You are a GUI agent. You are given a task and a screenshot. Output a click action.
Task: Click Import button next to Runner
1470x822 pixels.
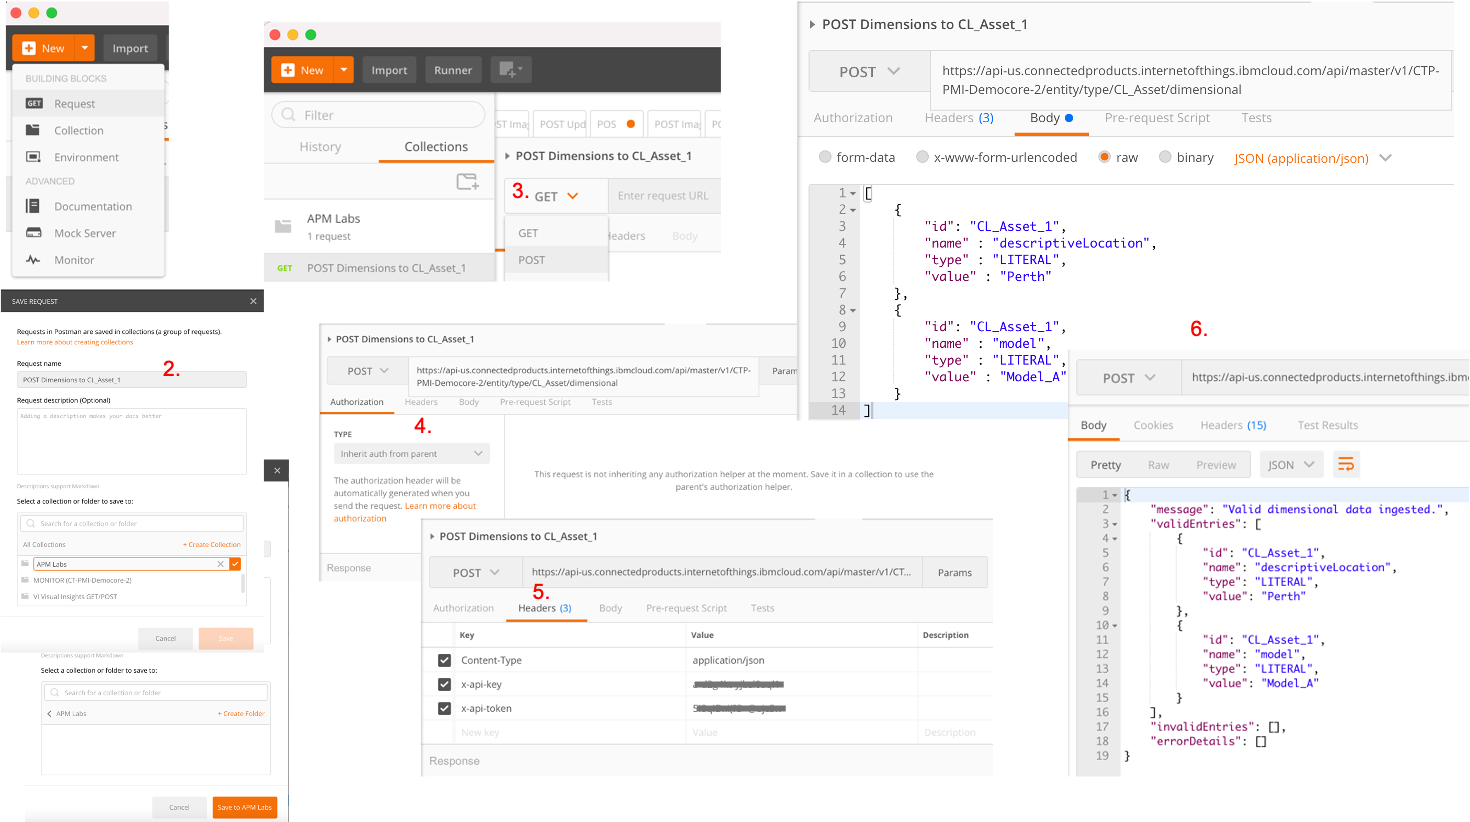click(x=389, y=70)
